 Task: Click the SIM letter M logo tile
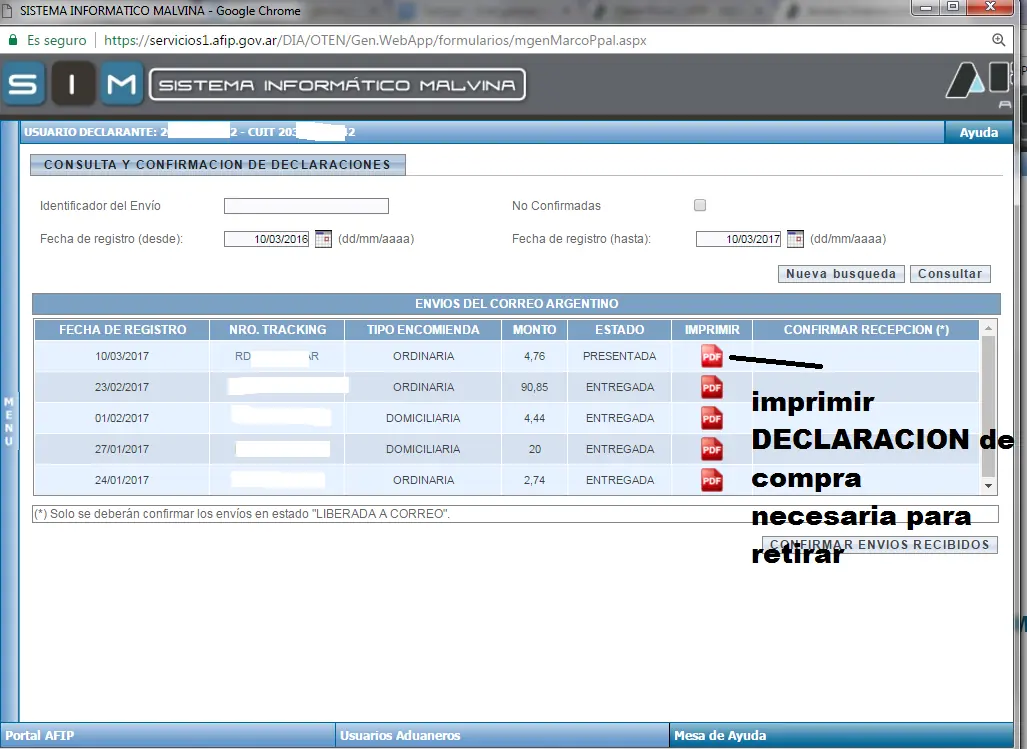click(x=122, y=84)
